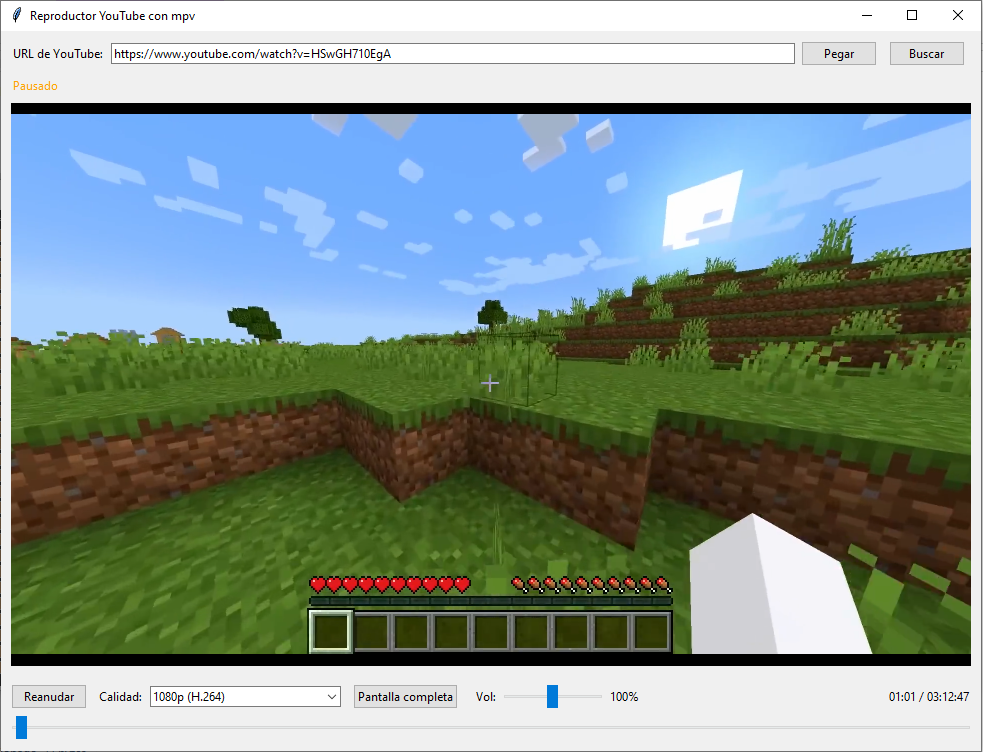The width and height of the screenshot is (983, 752).
Task: Minimize the Reproductor YouTube window
Action: point(865,15)
